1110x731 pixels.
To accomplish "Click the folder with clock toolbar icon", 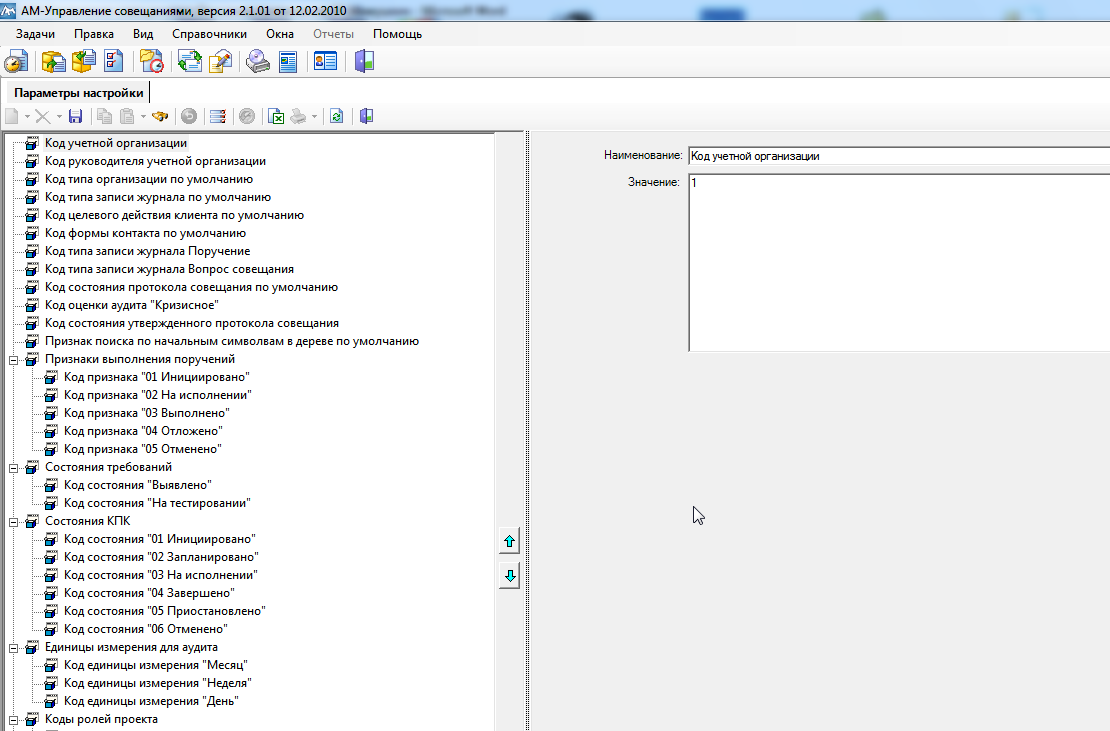I will point(152,62).
